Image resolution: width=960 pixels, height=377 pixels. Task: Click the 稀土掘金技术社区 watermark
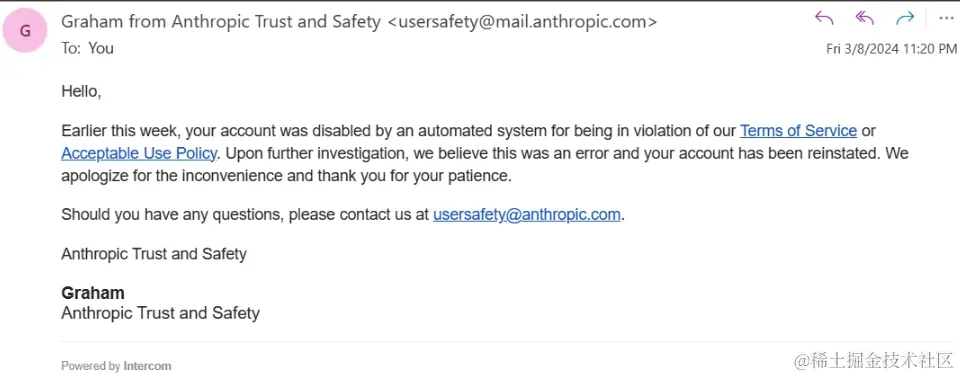click(x=874, y=359)
